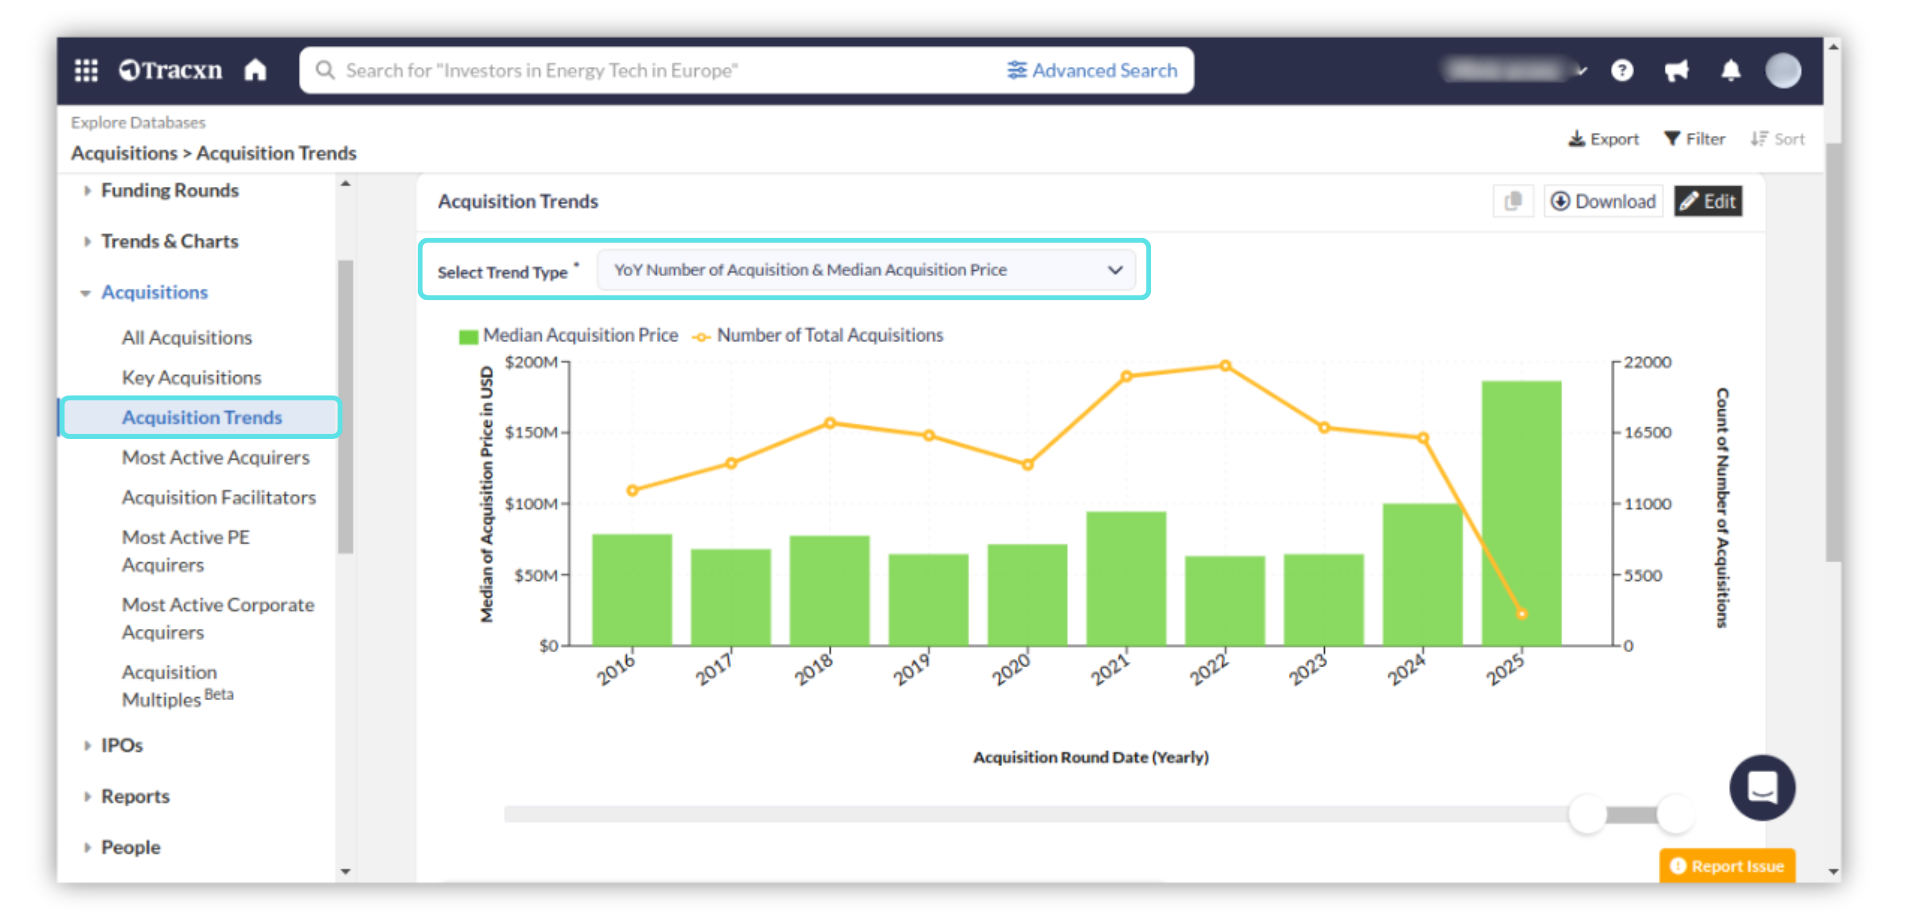Open Key Acquisitions in sidebar
Screen dimensions: 1920x917
coord(191,377)
